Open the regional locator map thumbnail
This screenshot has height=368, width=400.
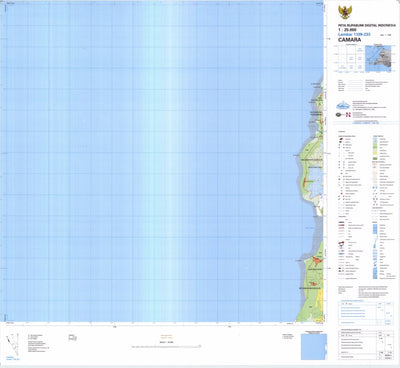pos(379,59)
